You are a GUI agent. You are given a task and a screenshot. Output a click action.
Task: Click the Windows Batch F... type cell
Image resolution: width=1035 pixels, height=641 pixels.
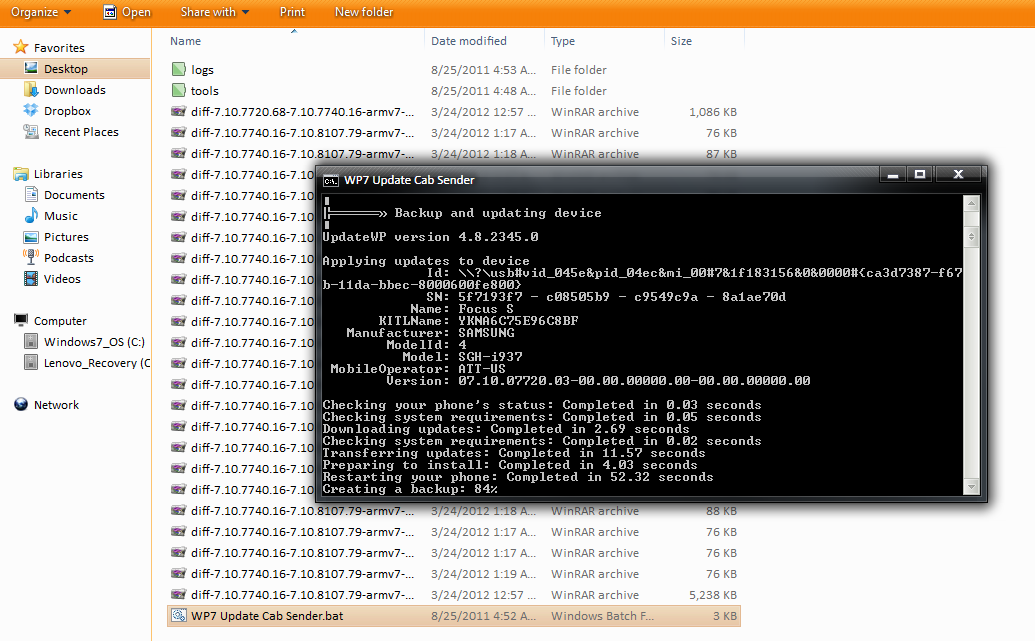click(x=602, y=616)
